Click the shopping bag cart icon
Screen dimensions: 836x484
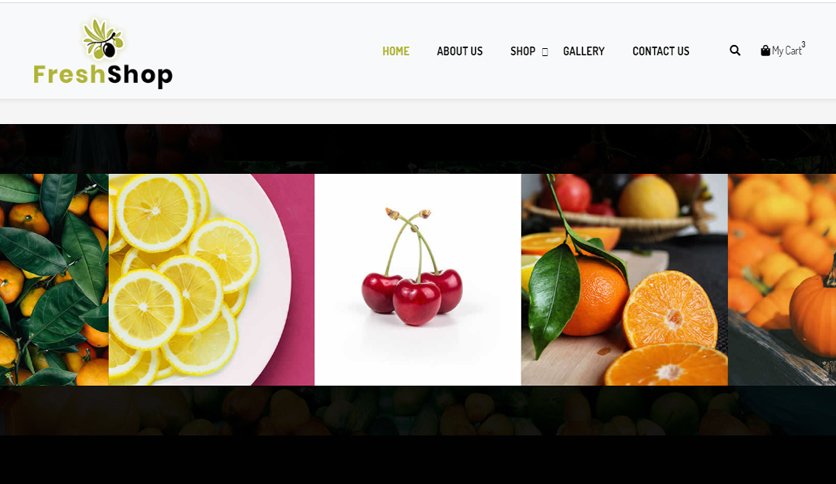click(x=765, y=51)
